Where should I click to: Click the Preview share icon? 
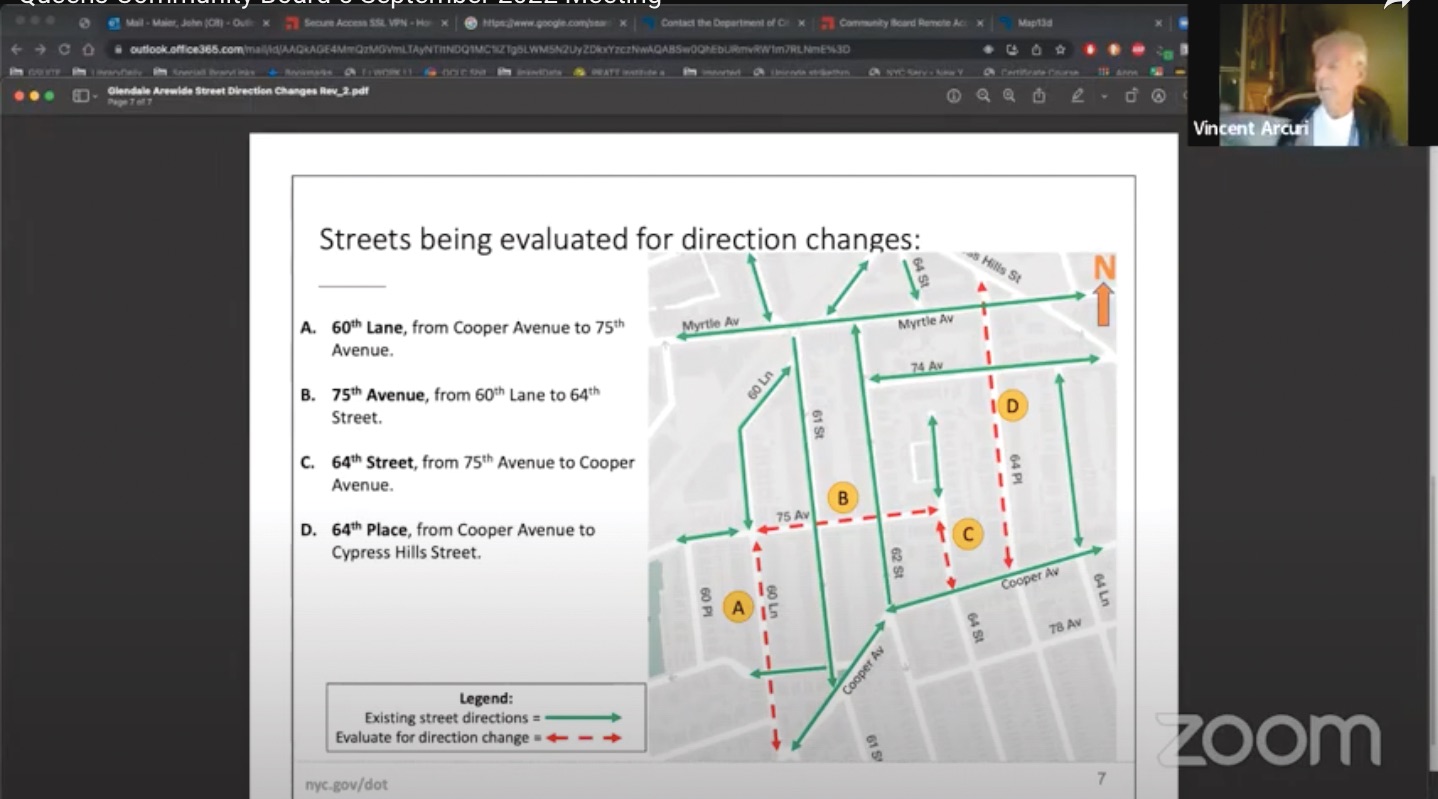pos(1039,96)
